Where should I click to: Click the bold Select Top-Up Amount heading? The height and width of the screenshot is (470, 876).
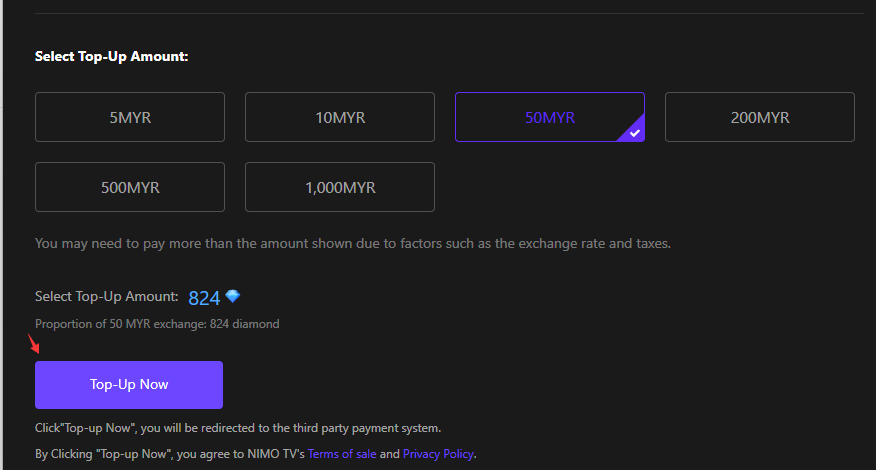112,56
